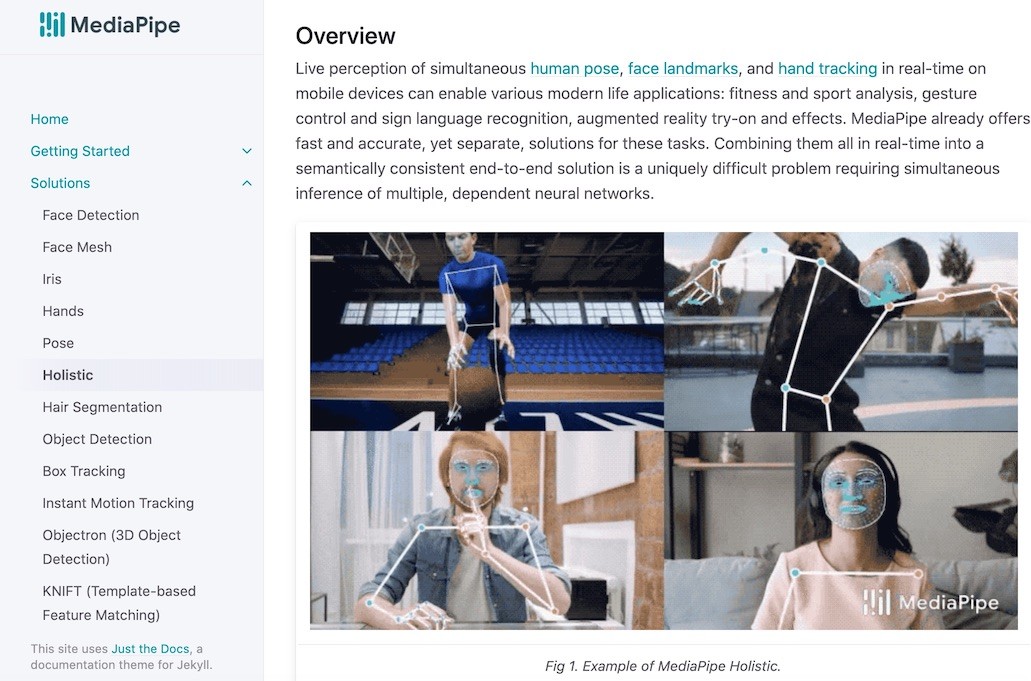Select the Pose solution entry
This screenshot has height=681, width=1031.
pos(58,343)
